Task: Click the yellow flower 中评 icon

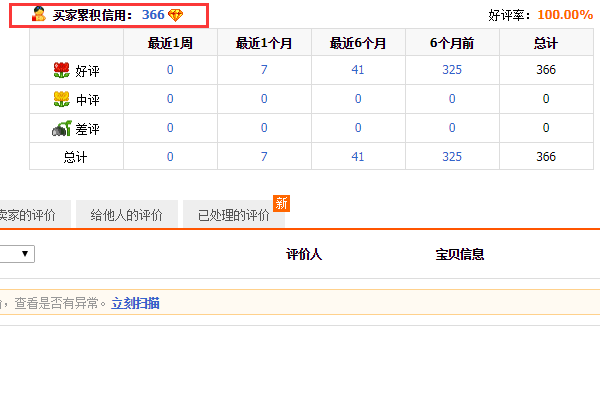Action: pyautogui.click(x=62, y=99)
